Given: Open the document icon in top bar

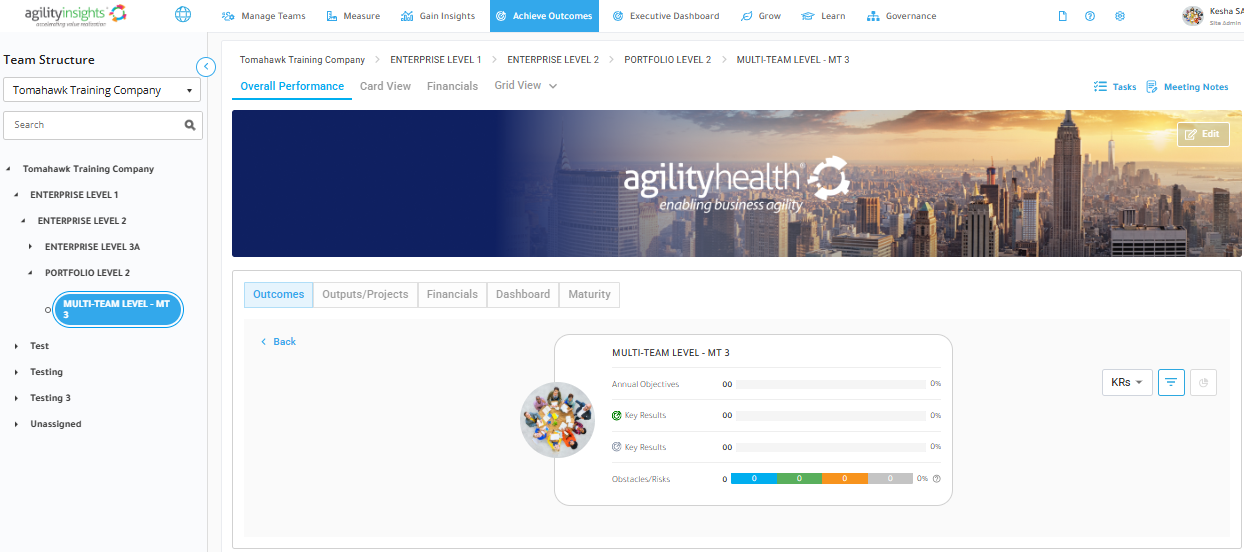Looking at the screenshot, I should pos(1062,16).
